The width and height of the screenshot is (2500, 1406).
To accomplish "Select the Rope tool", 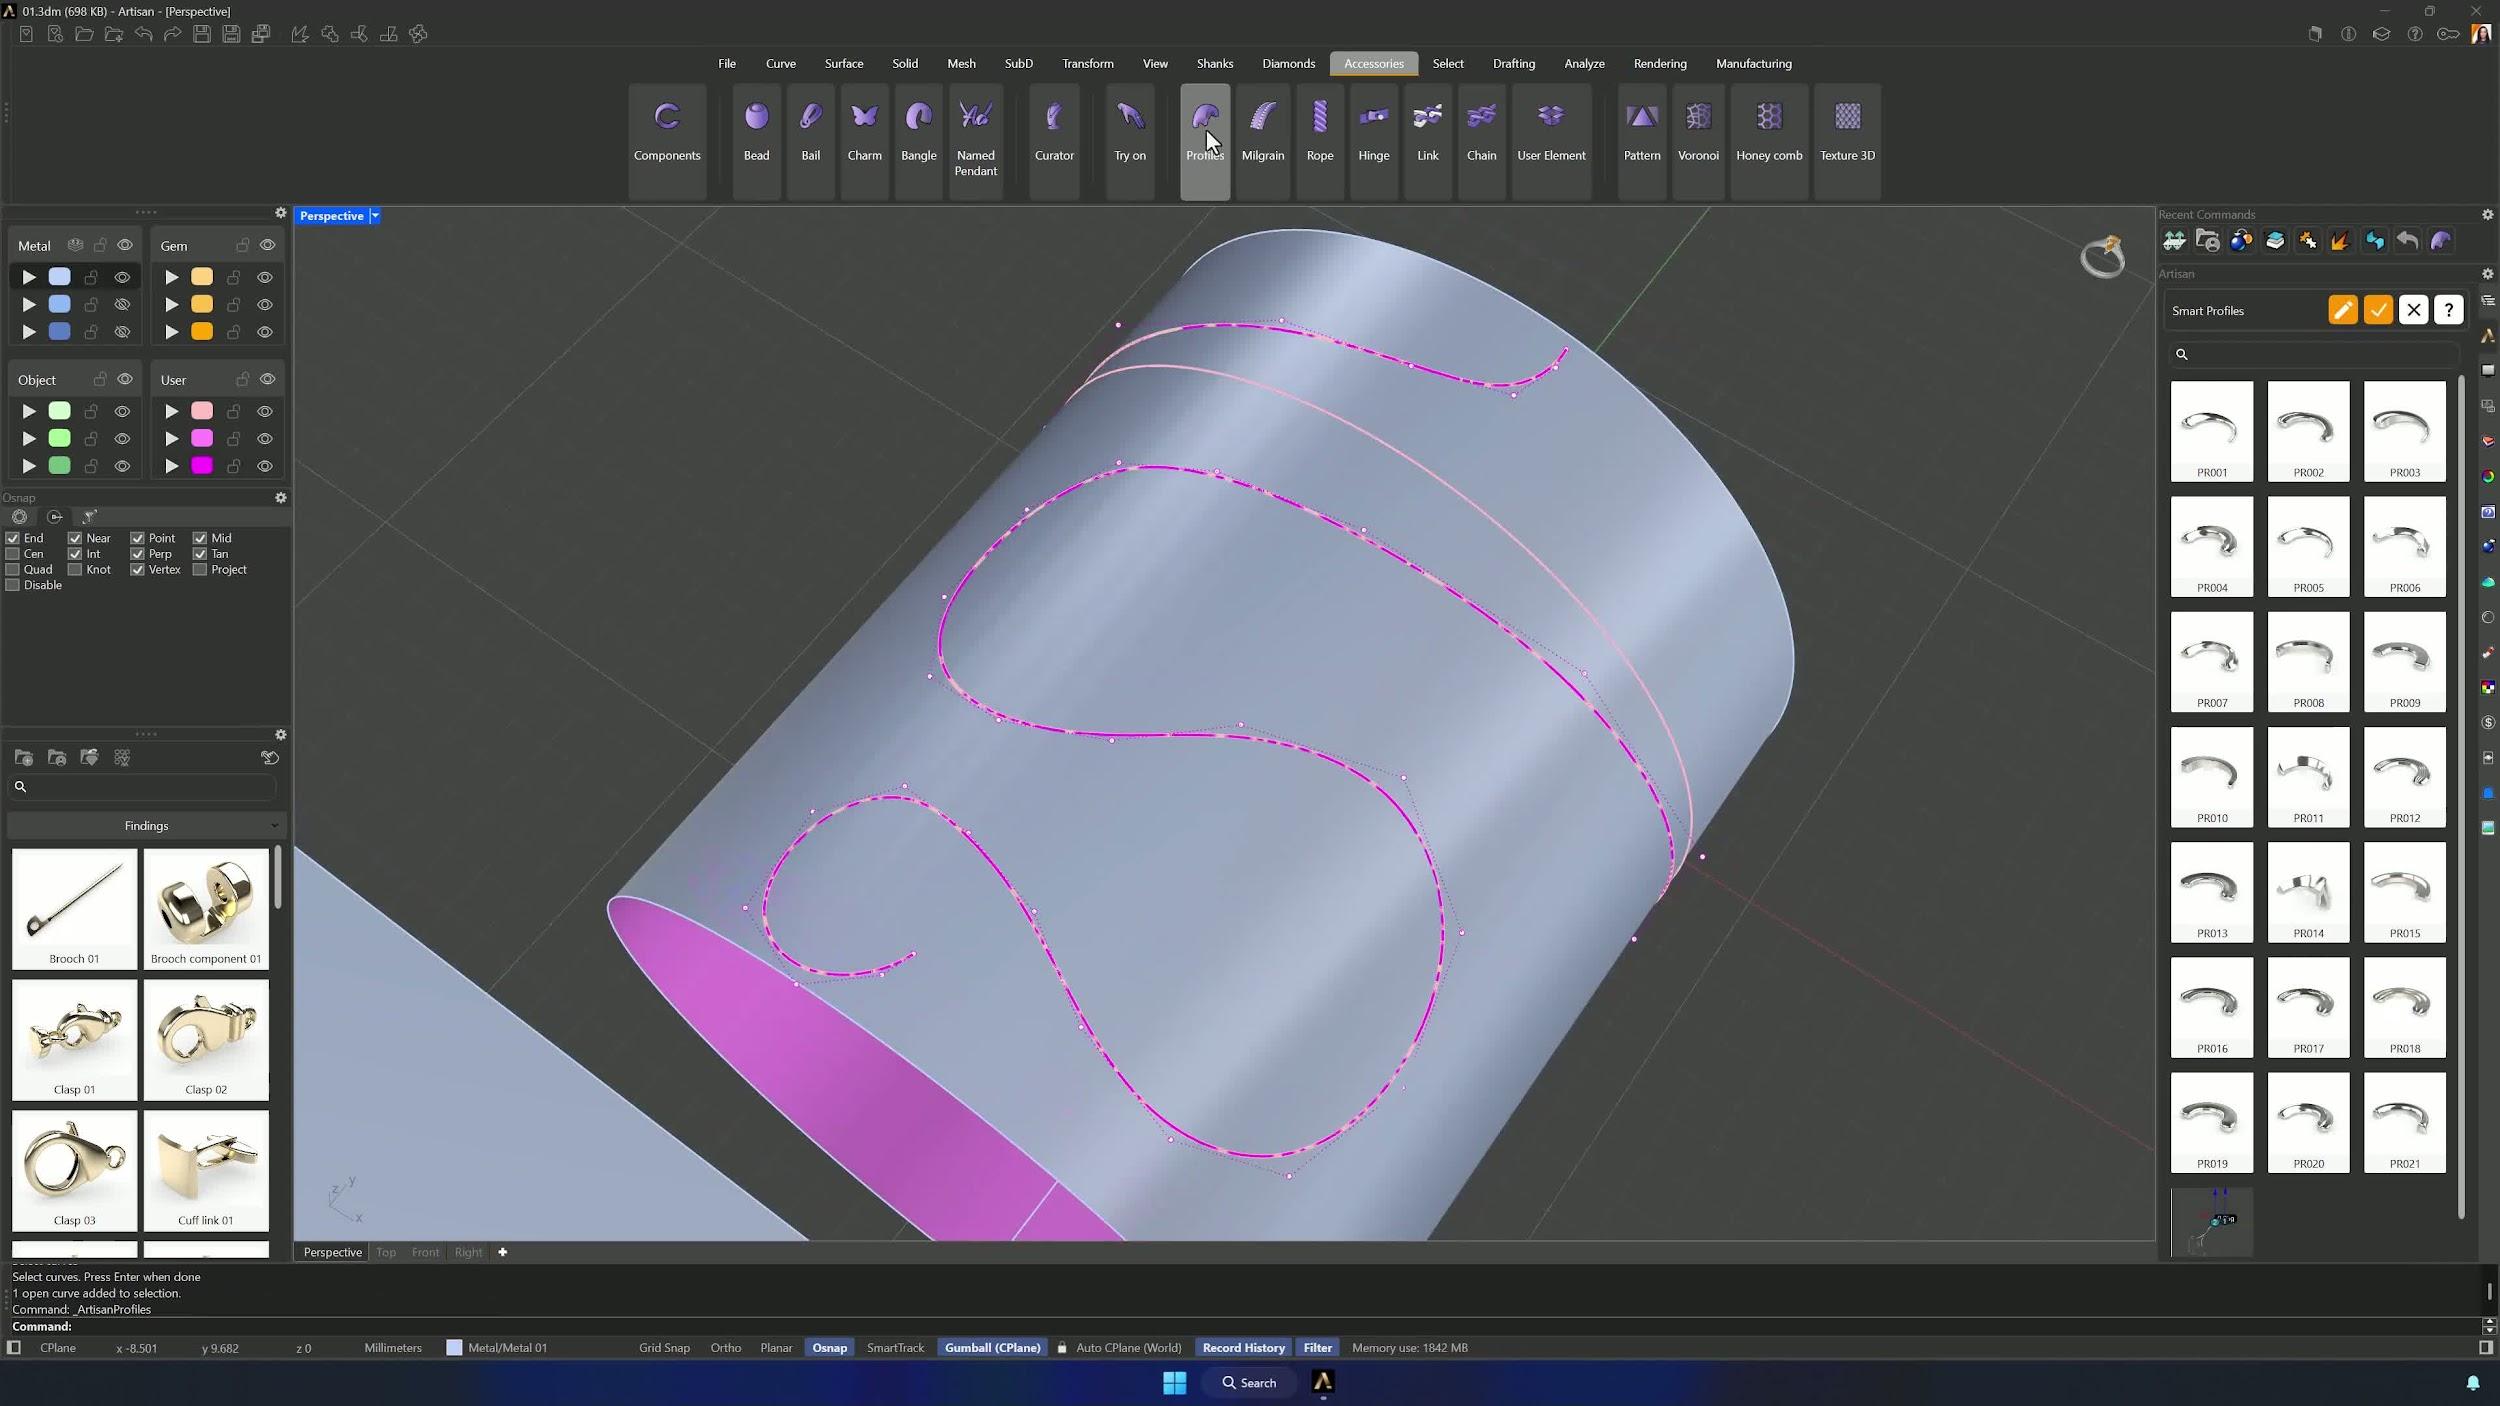I will click(1320, 141).
